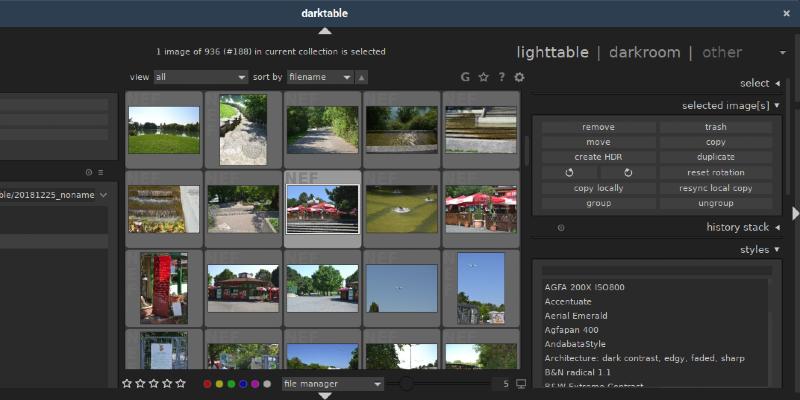The height and width of the screenshot is (400, 800).
Task: Rotate selected image clockwise
Action: 628,173
